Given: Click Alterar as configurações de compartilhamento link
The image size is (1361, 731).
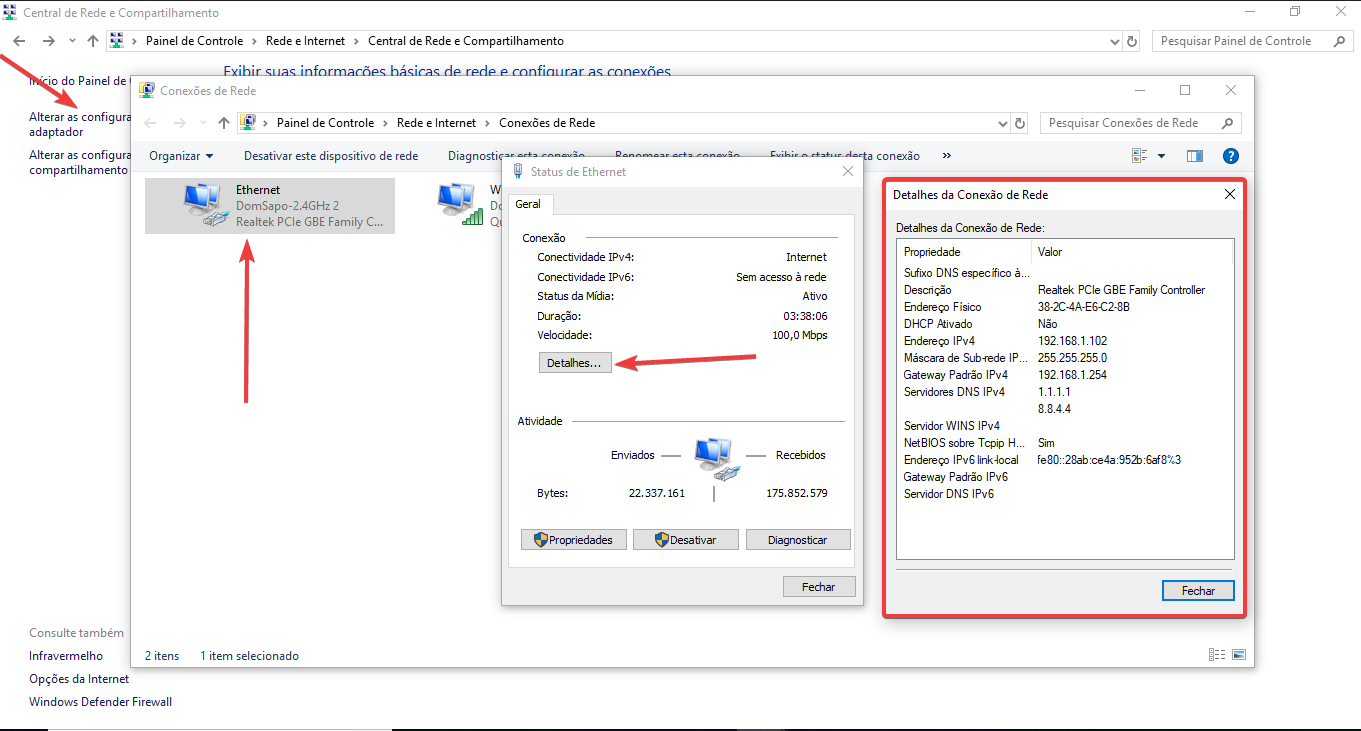Looking at the screenshot, I should pos(80,162).
